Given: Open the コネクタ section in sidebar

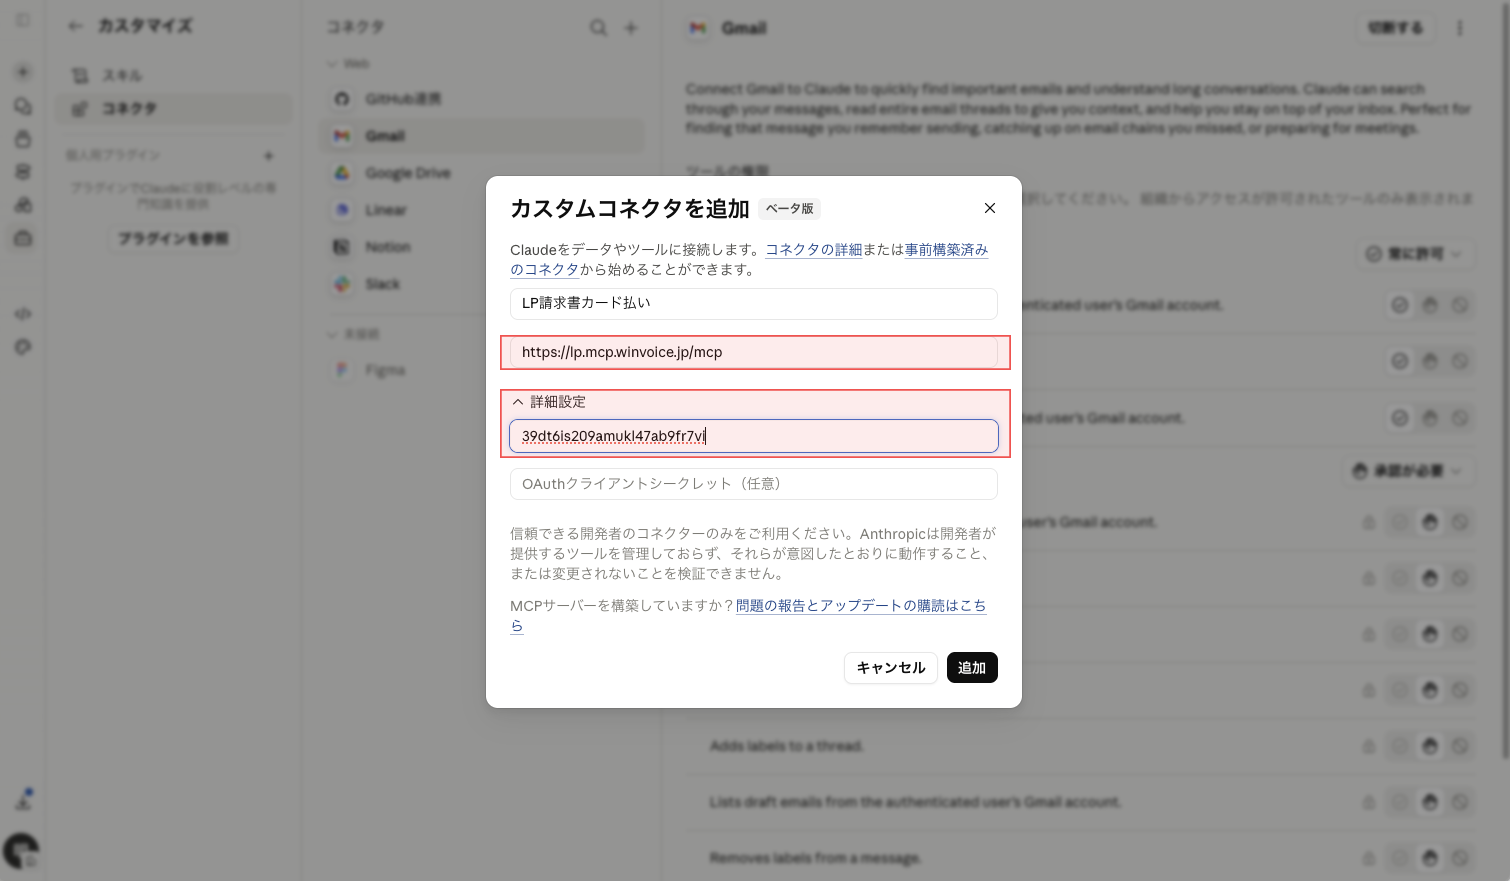Looking at the screenshot, I should [174, 108].
